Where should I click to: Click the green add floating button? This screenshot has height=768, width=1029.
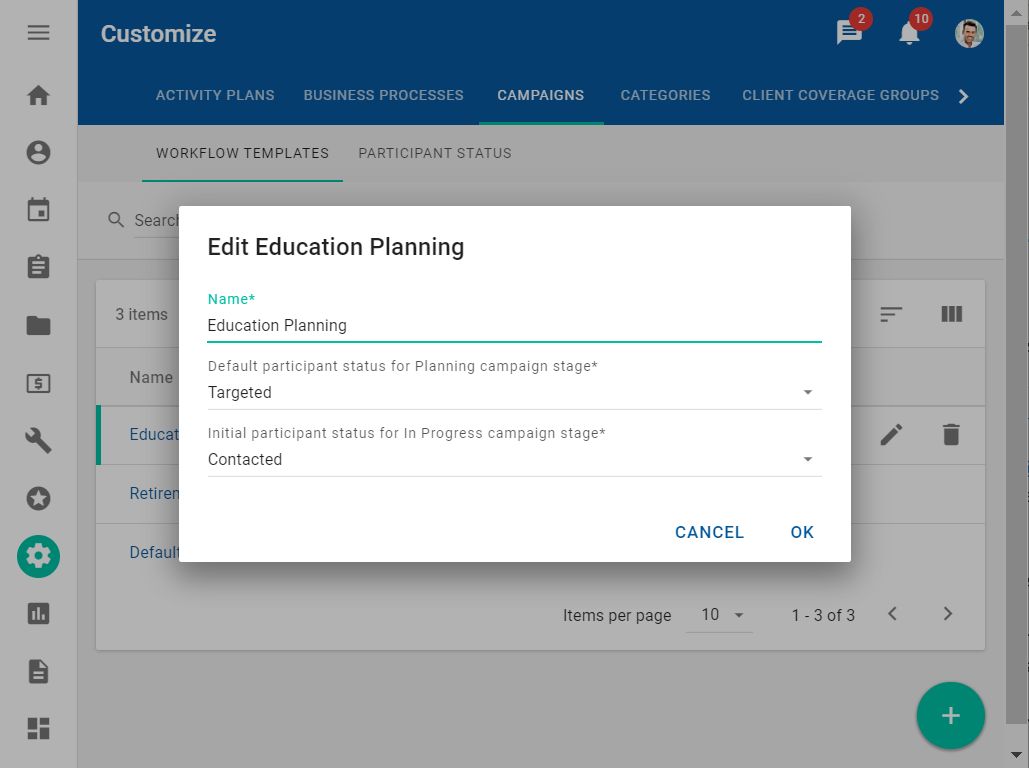pyautogui.click(x=950, y=716)
